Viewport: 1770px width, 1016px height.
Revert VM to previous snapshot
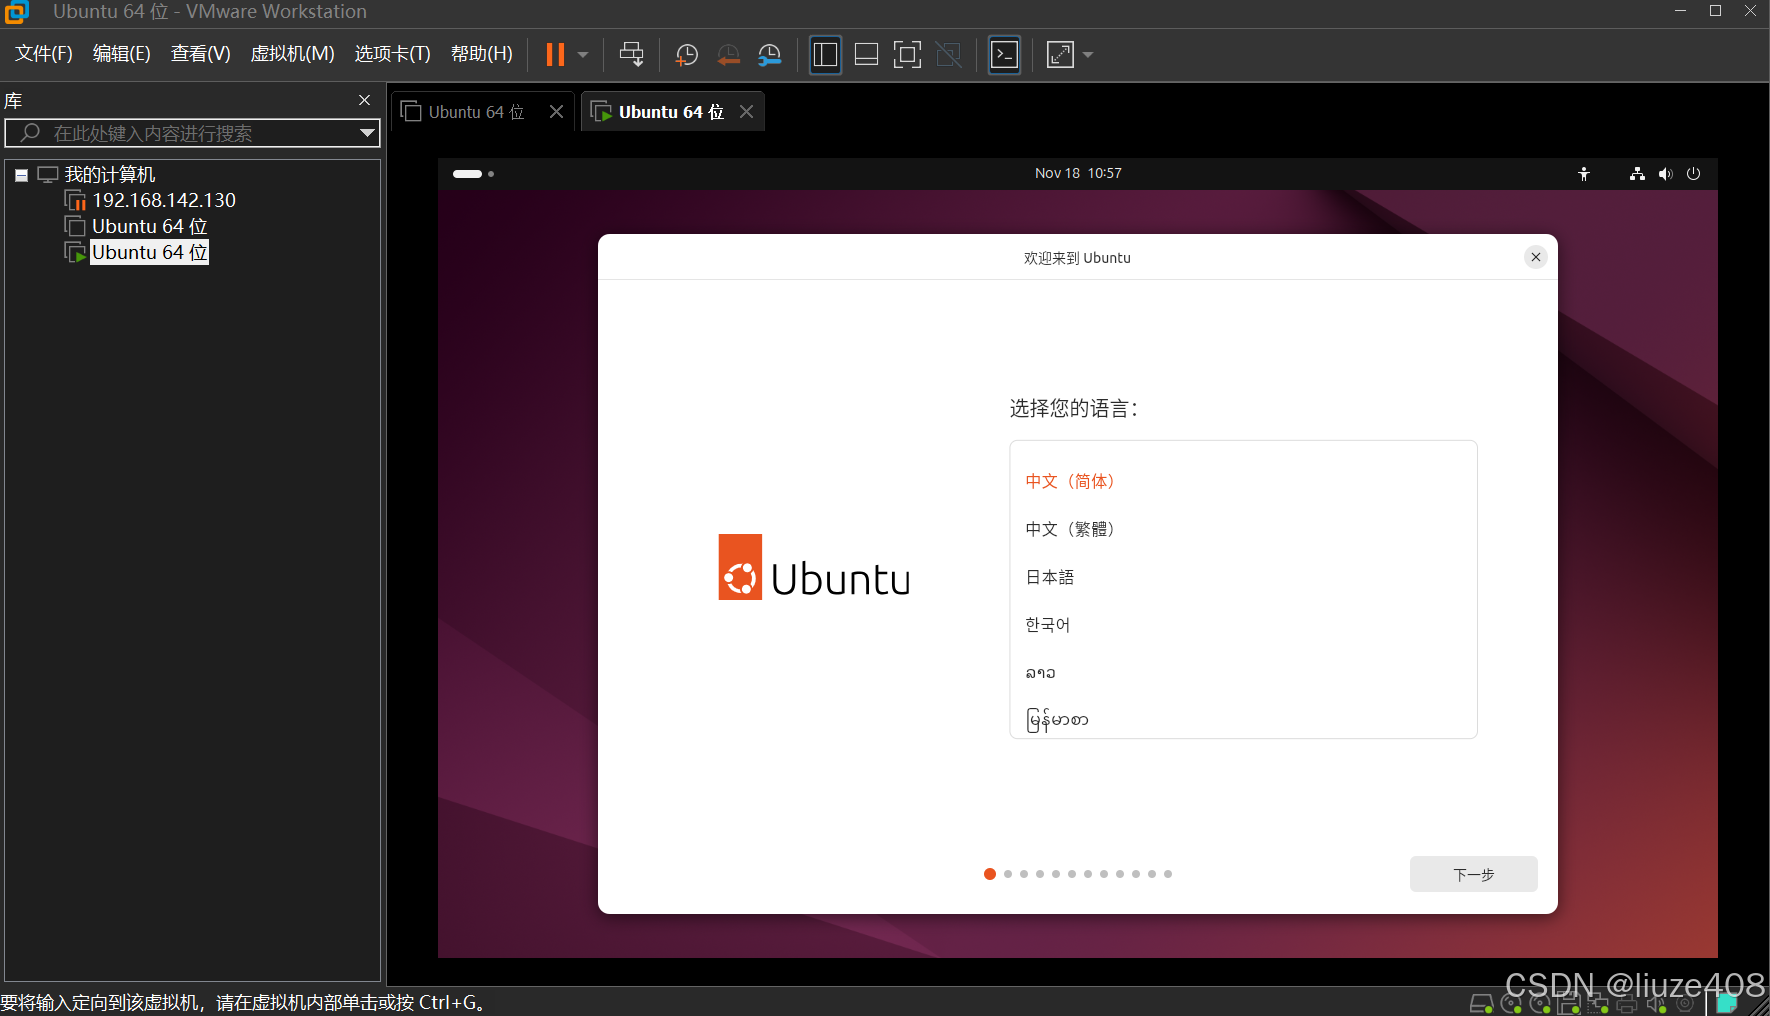728,54
